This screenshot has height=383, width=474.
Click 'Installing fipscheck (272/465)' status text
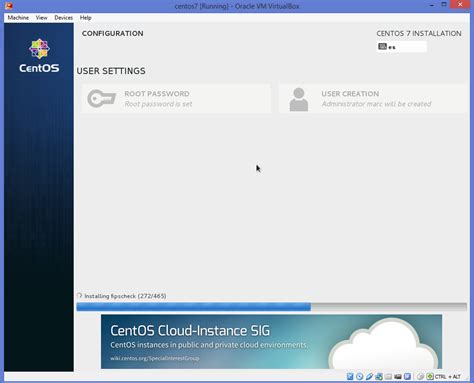(125, 296)
